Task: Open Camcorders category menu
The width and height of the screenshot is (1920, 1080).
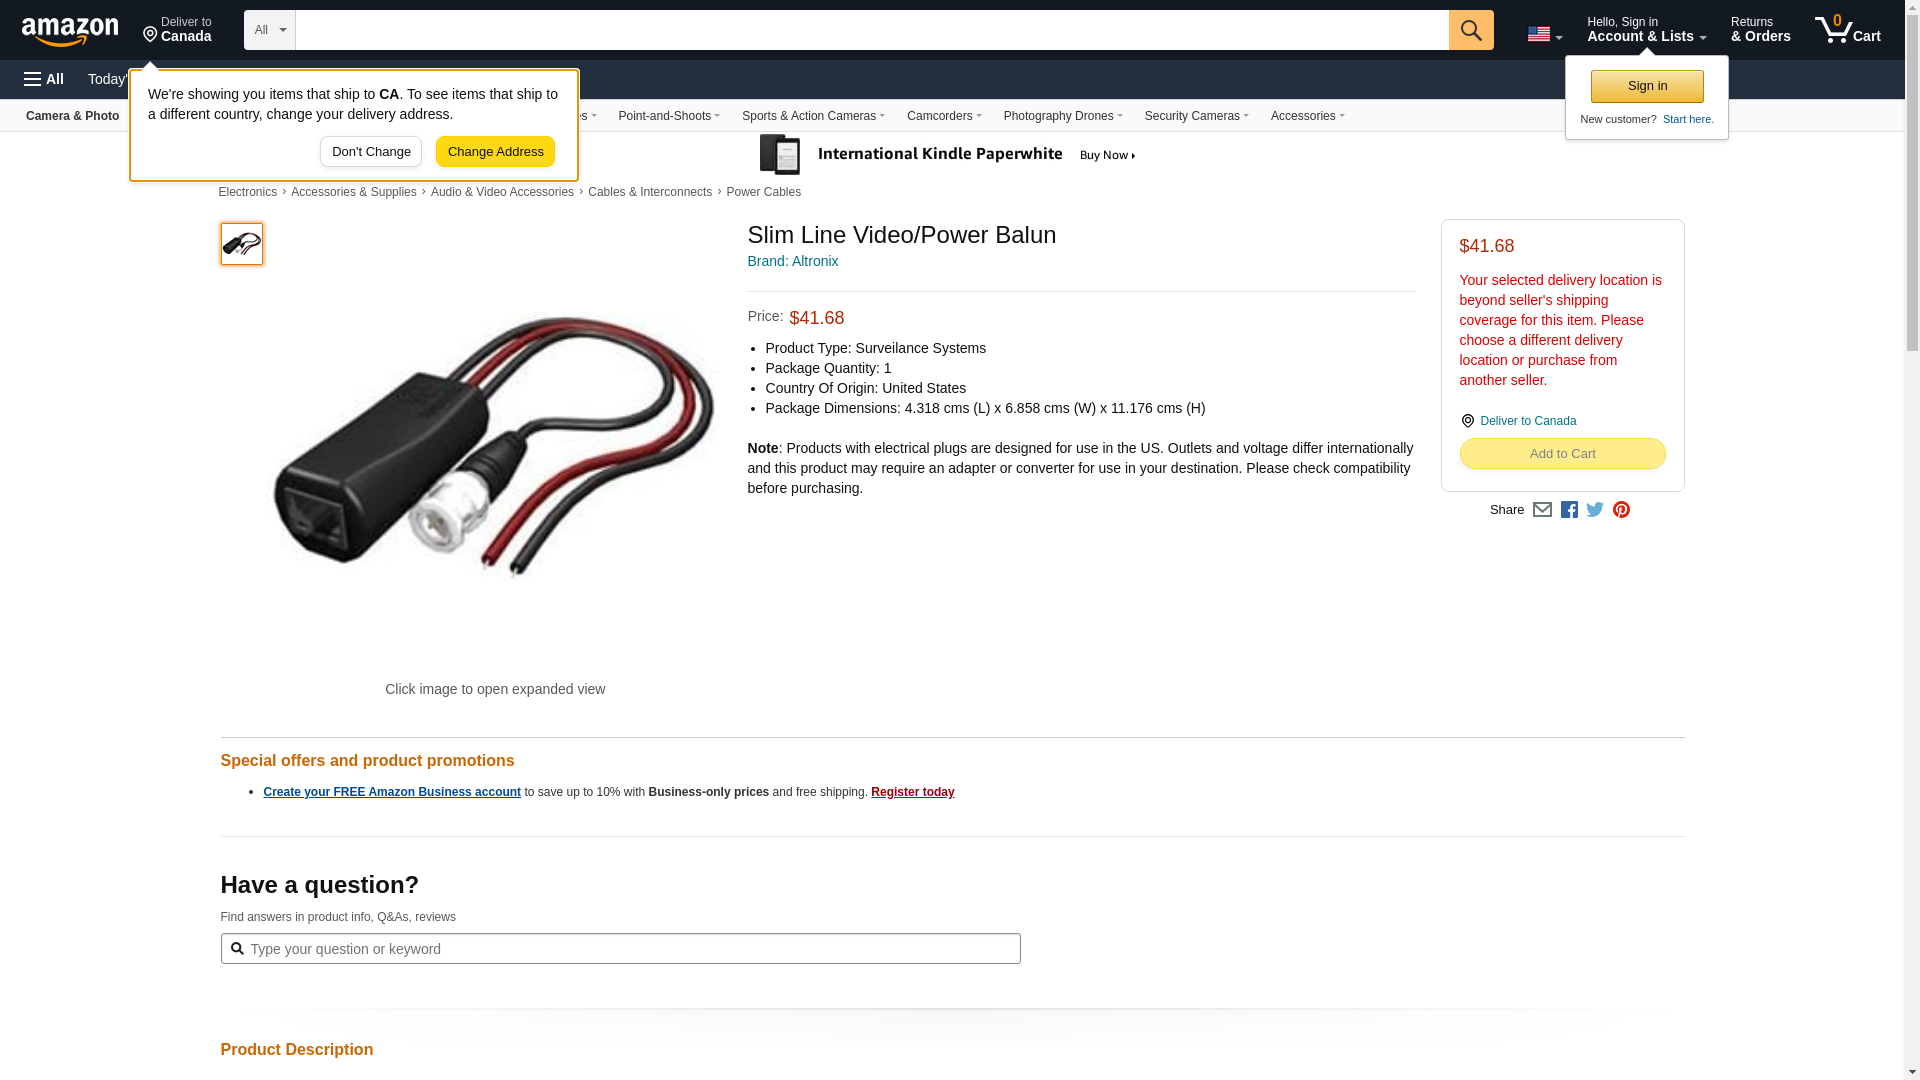Action: (x=944, y=116)
